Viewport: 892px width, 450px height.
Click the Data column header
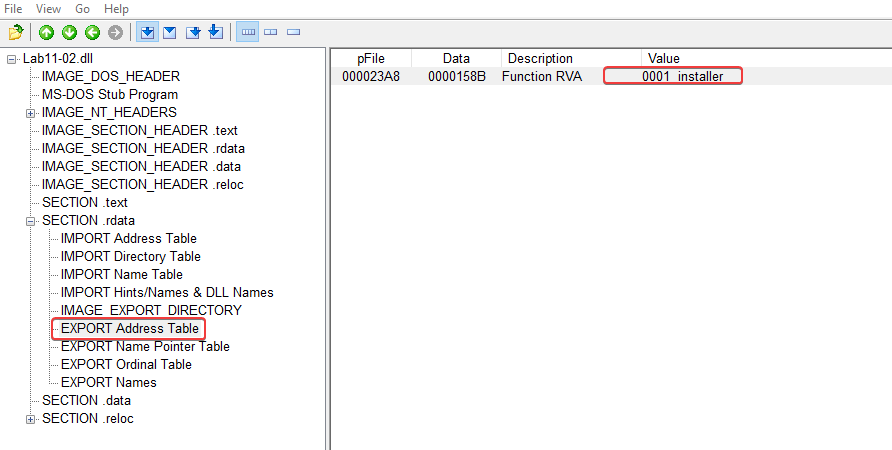[x=456, y=59]
